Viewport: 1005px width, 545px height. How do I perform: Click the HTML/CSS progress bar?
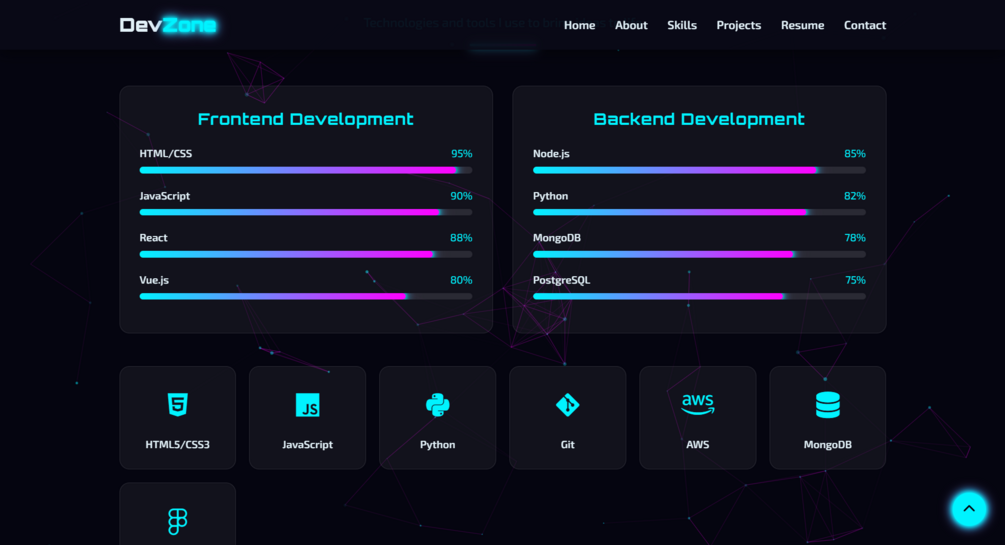[x=306, y=170]
